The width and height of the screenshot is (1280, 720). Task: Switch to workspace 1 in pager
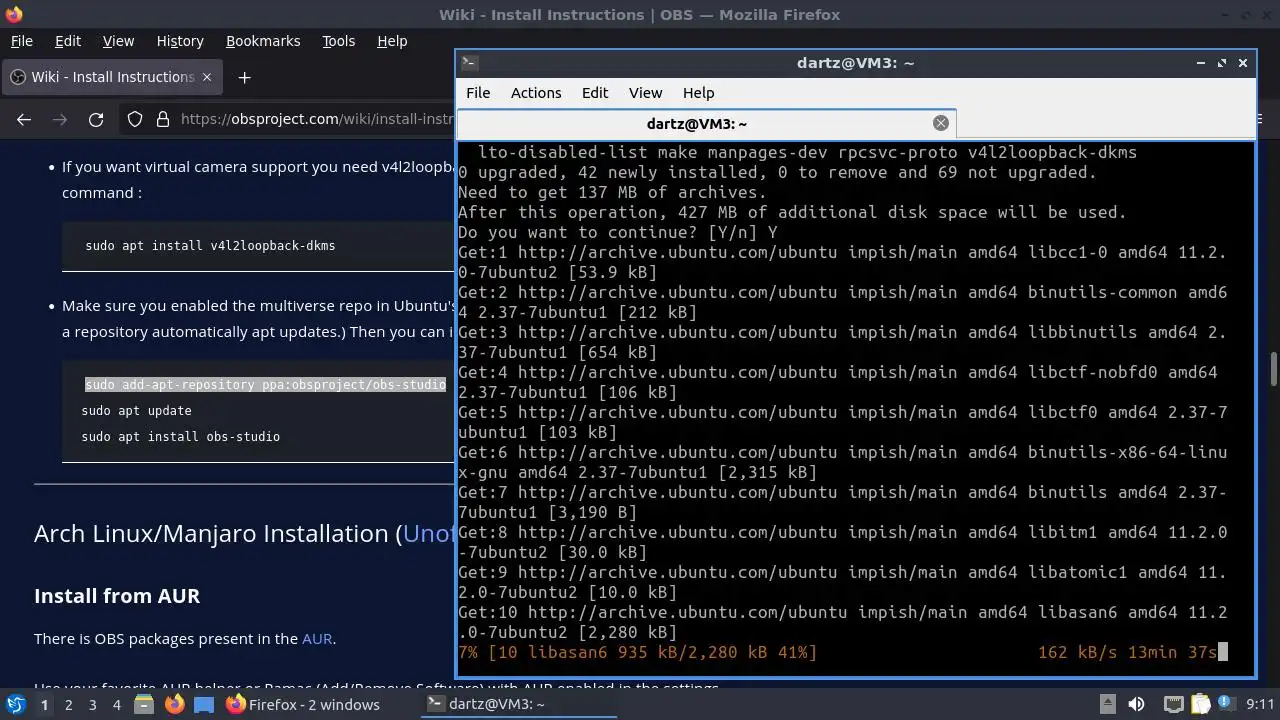coord(44,704)
